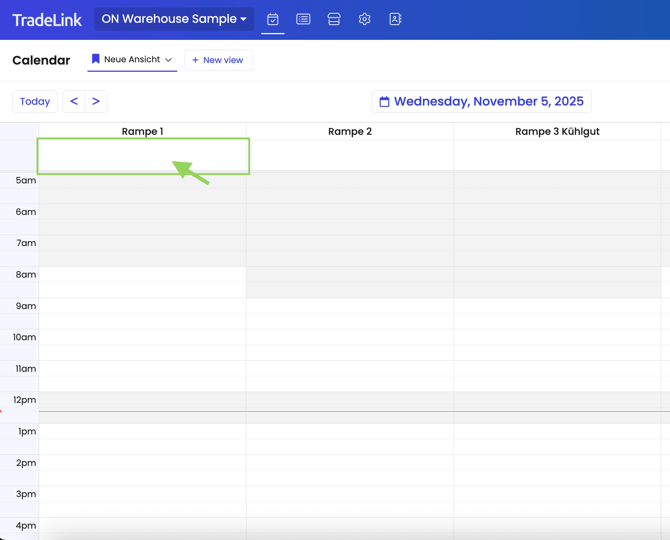The height and width of the screenshot is (540, 670).
Task: Go to previous day with left arrow
Action: 74,101
